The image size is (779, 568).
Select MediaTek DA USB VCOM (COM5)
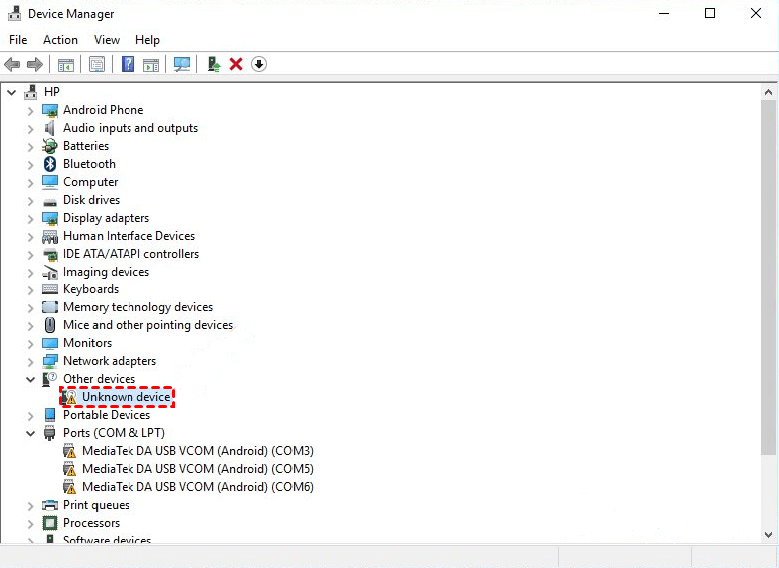198,469
